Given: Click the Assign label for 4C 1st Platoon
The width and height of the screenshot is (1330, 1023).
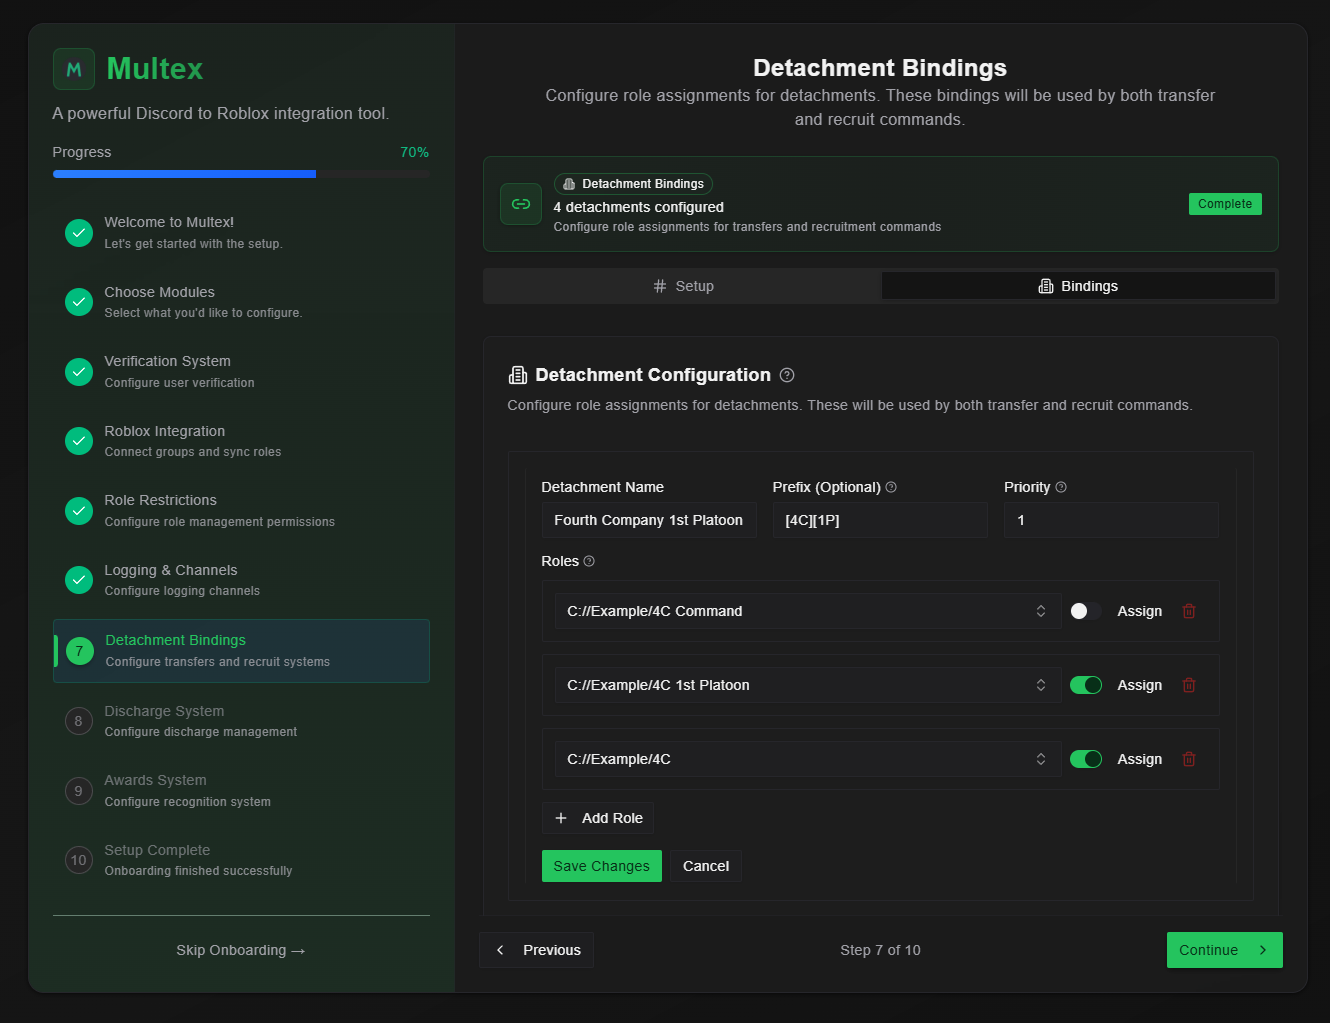Looking at the screenshot, I should point(1140,685).
